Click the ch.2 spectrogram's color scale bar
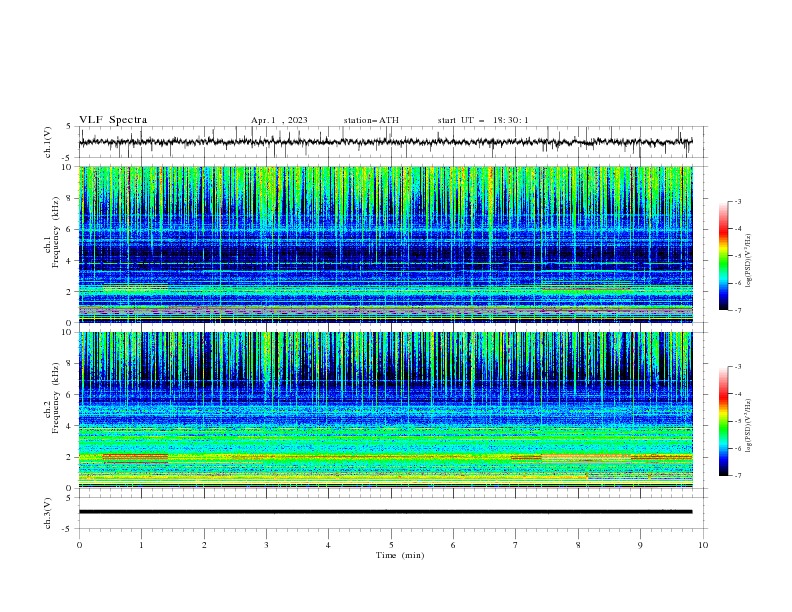Screen dimensions: 792x612 (x=723, y=421)
